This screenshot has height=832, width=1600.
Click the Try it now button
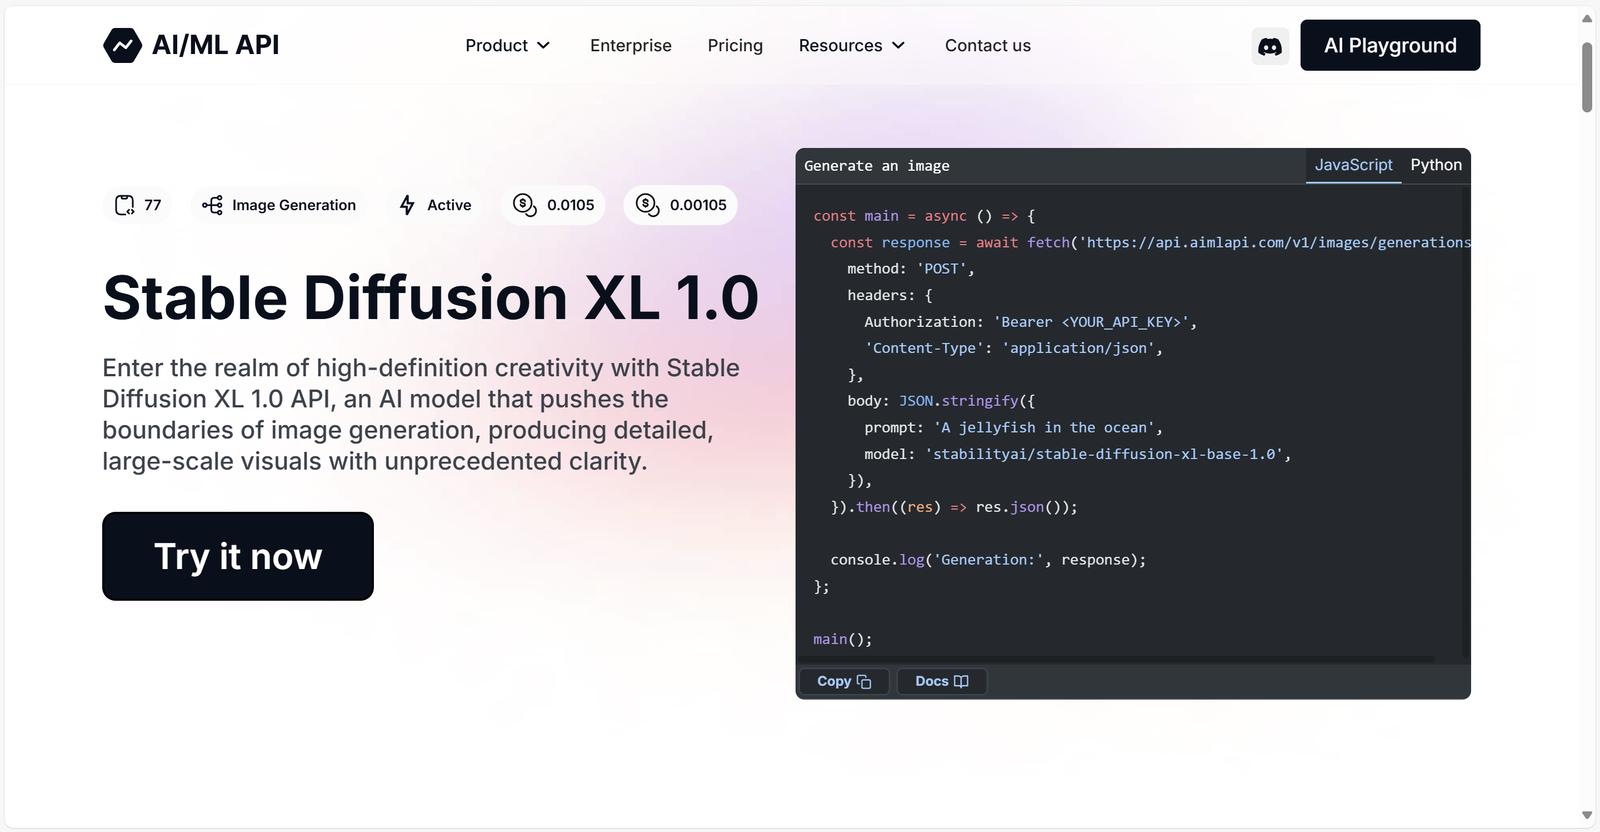tap(238, 556)
